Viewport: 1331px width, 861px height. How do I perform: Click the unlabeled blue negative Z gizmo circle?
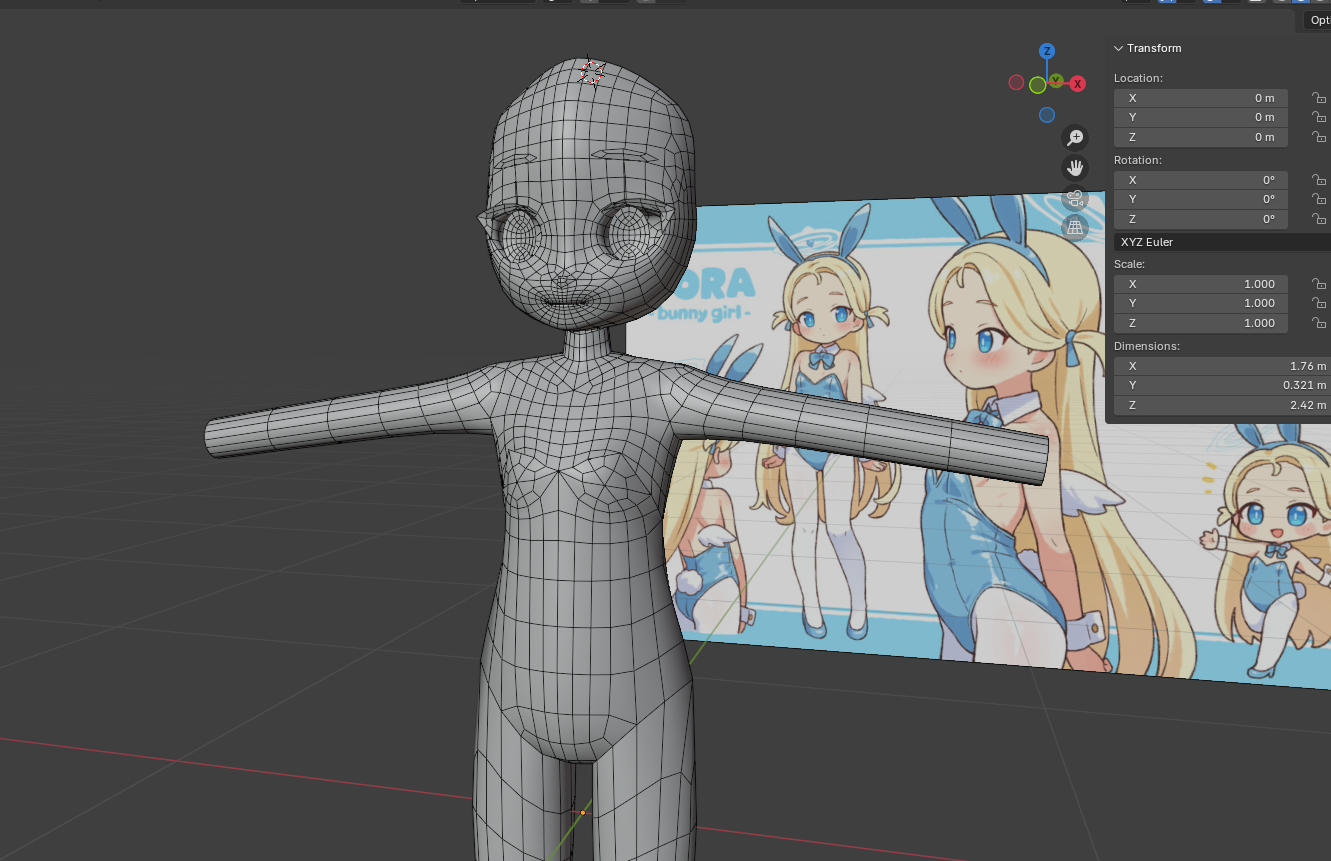coord(1047,115)
